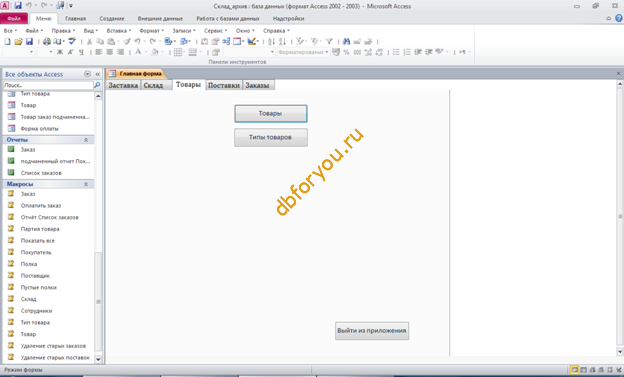Open the Главная ribbon tab
The height and width of the screenshot is (377, 624).
(75, 19)
